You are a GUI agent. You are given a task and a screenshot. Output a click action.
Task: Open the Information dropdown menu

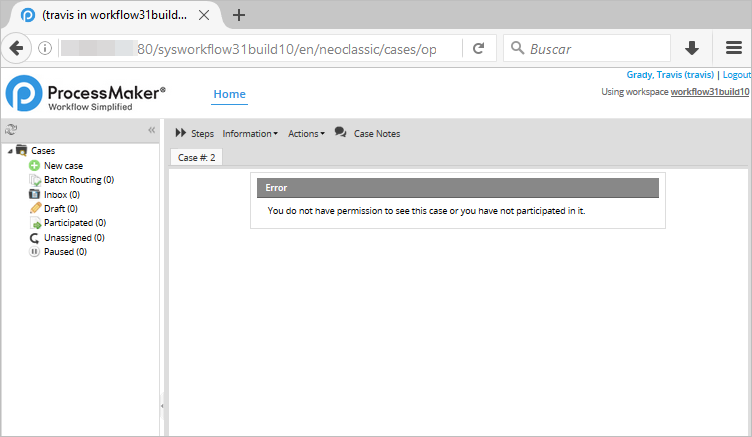(x=250, y=133)
